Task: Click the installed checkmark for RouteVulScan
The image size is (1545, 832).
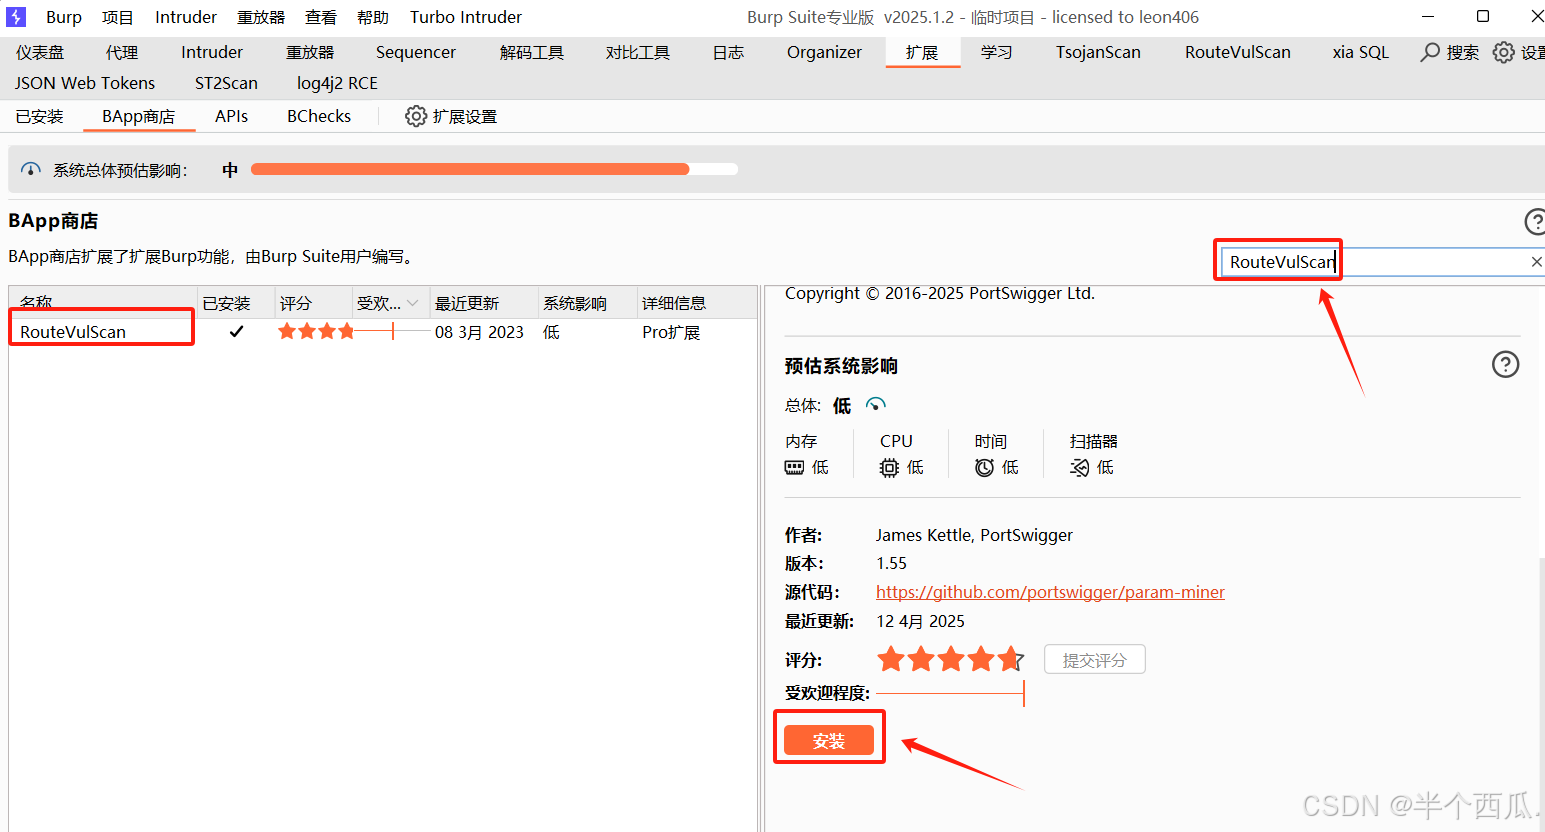Action: 236,331
